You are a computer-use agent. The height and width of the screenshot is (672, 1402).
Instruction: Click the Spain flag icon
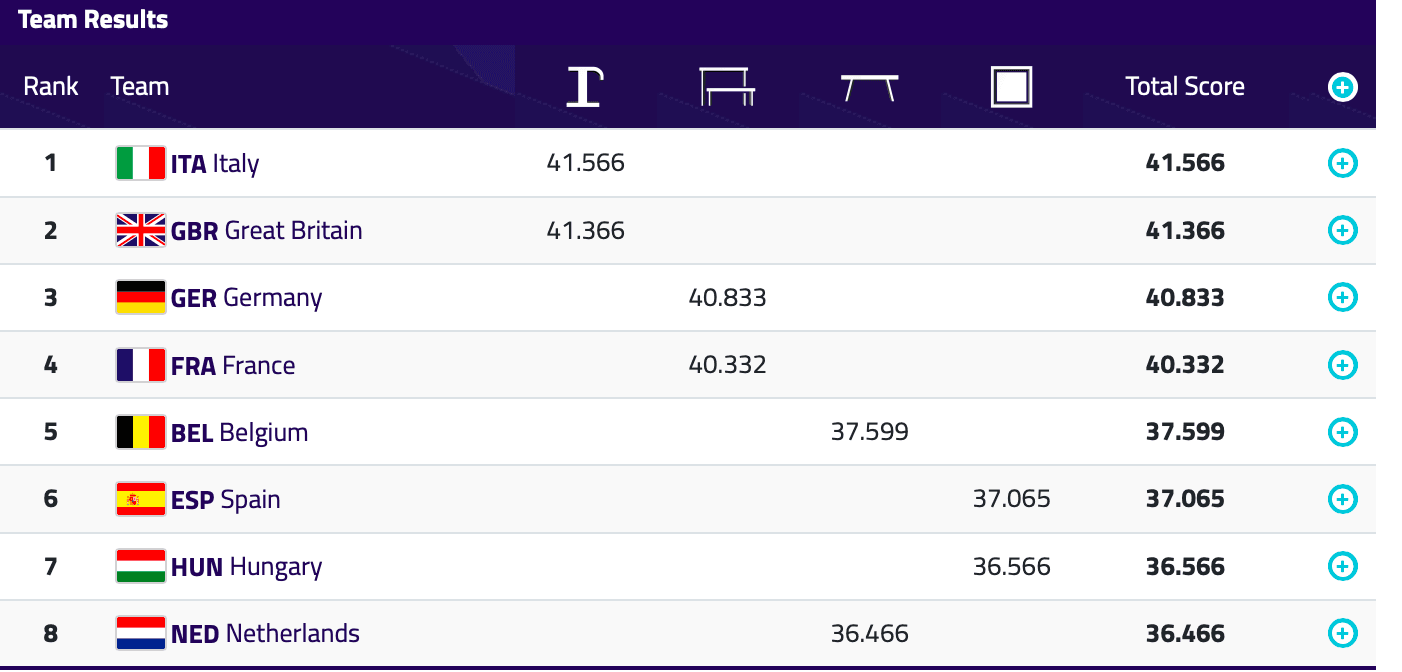[140, 499]
